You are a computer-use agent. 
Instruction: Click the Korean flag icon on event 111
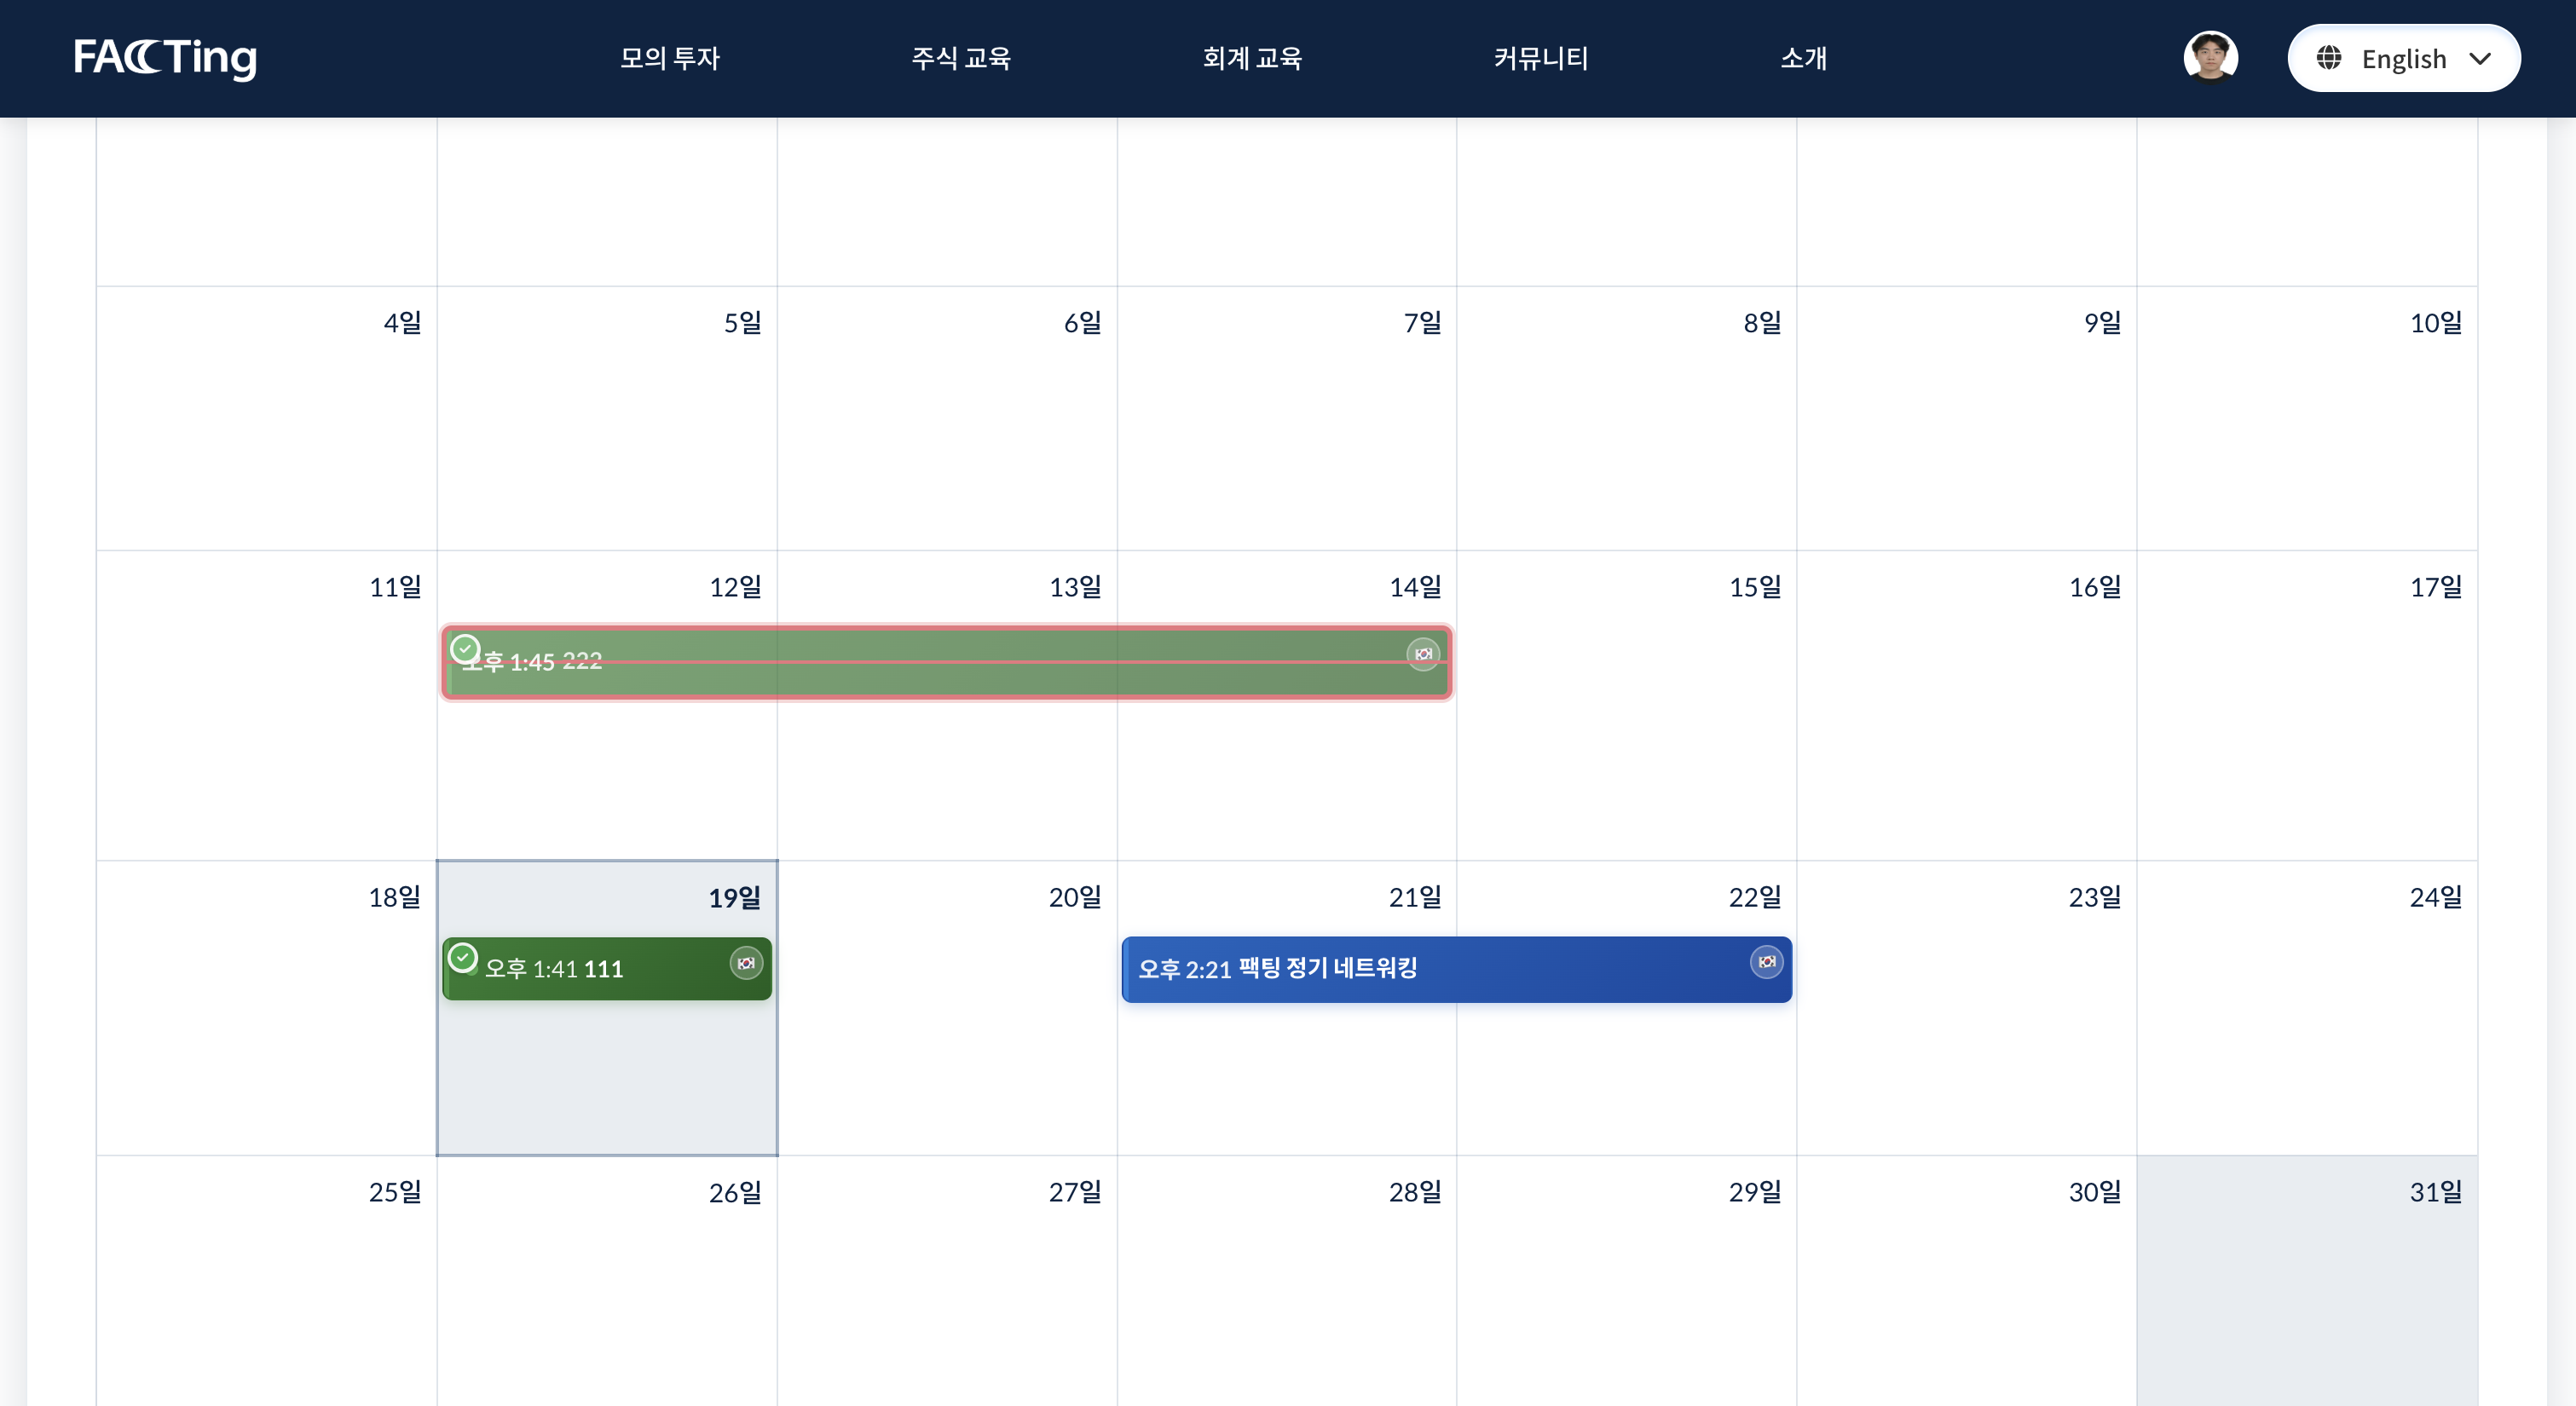coord(746,963)
